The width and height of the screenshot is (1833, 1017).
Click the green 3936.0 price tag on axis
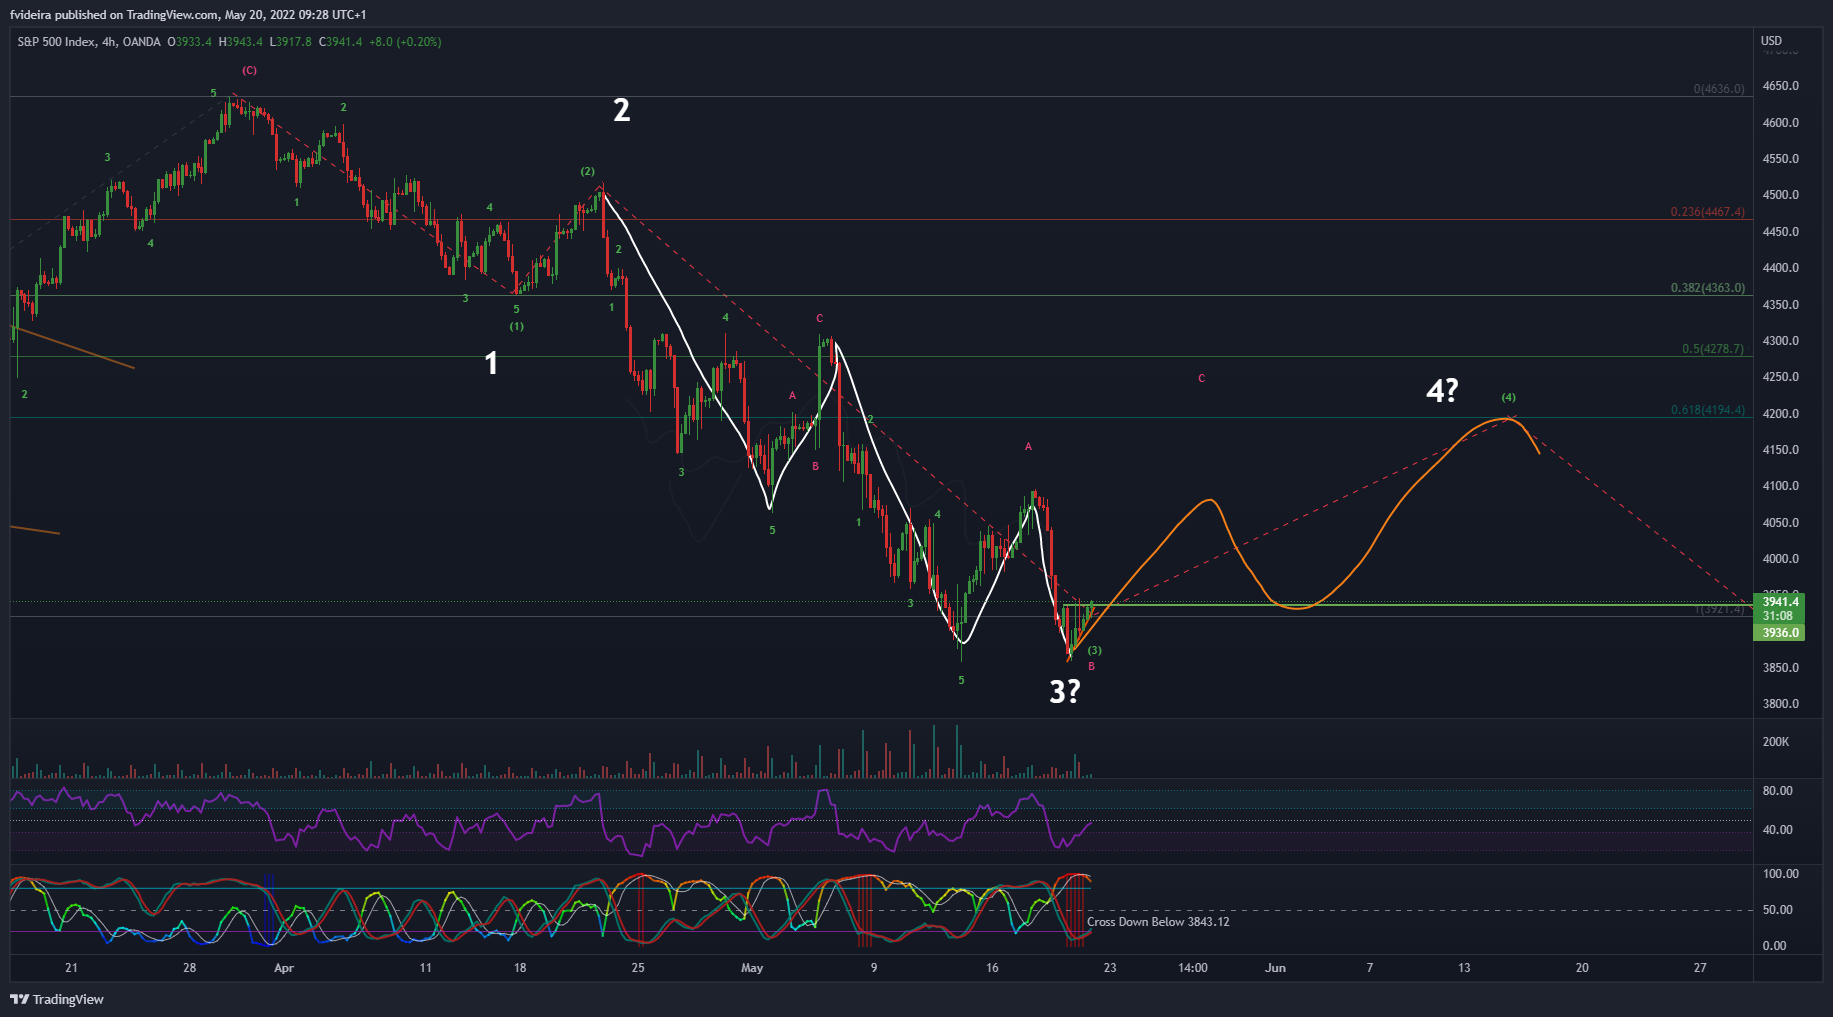[x=1780, y=633]
